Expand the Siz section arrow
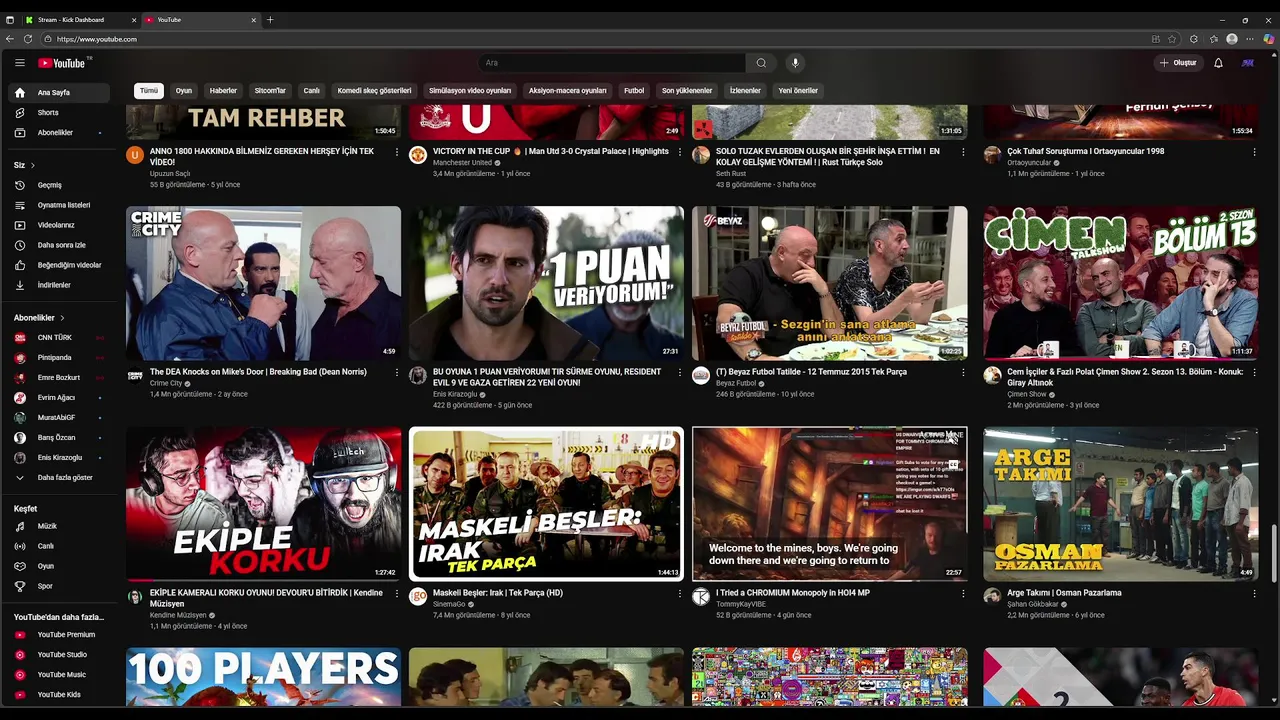This screenshot has width=1280, height=720. point(32,165)
